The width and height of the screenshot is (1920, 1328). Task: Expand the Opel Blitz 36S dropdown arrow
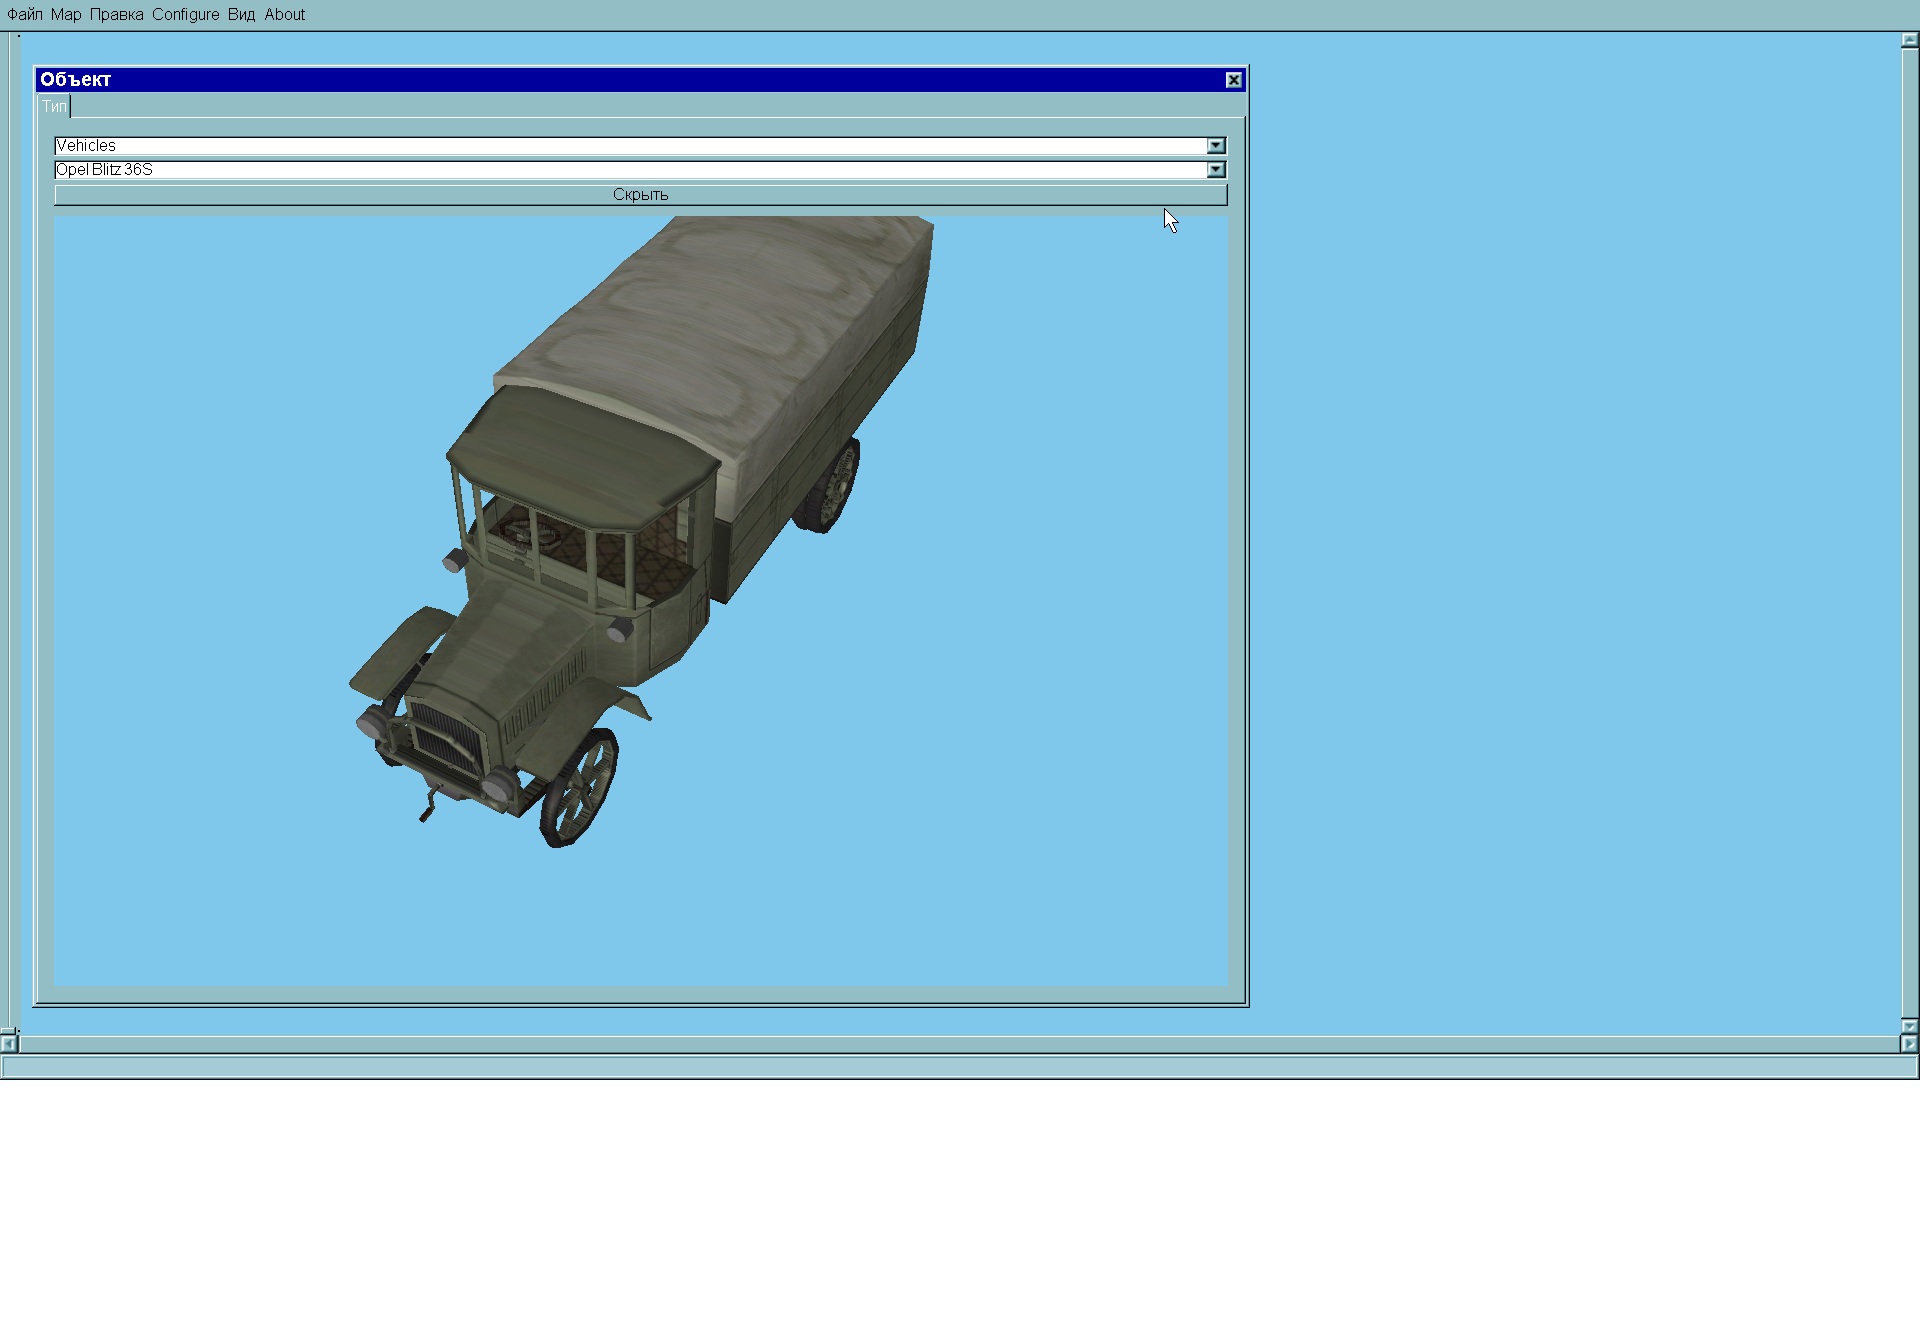coord(1215,170)
